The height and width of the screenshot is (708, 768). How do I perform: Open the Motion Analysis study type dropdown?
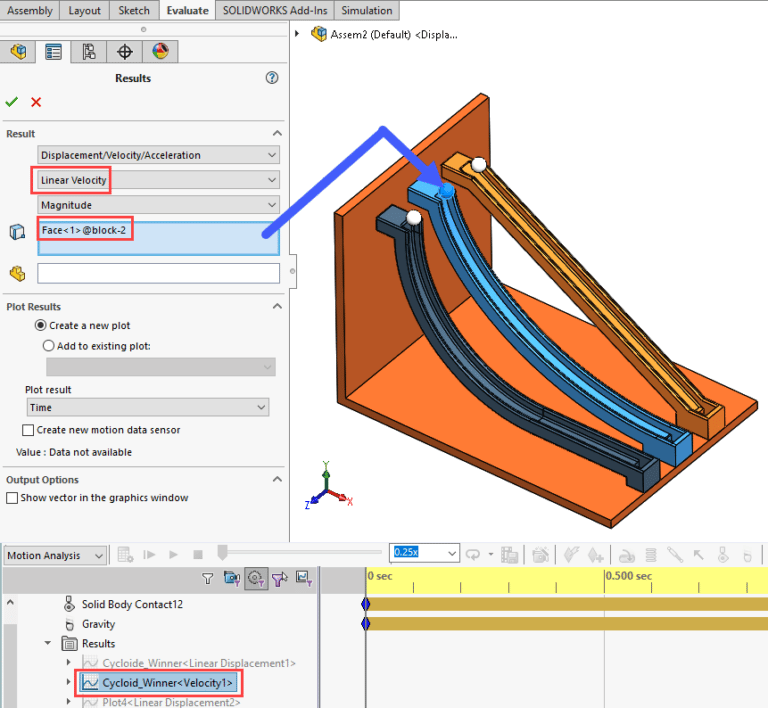coord(55,555)
